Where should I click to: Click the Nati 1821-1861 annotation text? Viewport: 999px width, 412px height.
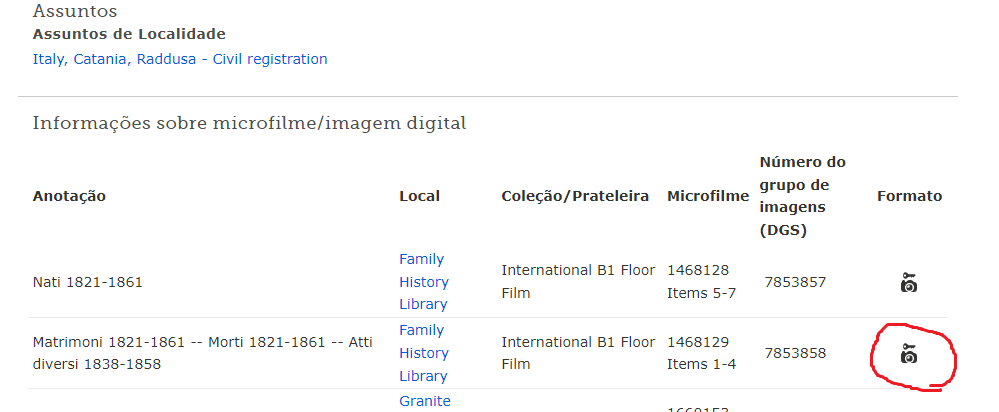[88, 281]
